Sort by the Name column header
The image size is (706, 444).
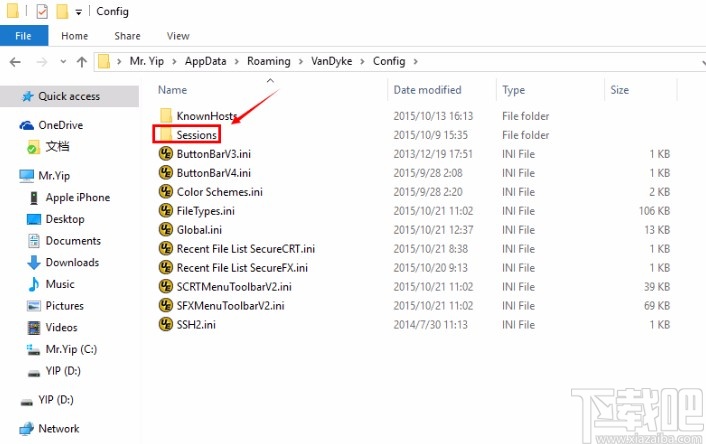pyautogui.click(x=172, y=90)
